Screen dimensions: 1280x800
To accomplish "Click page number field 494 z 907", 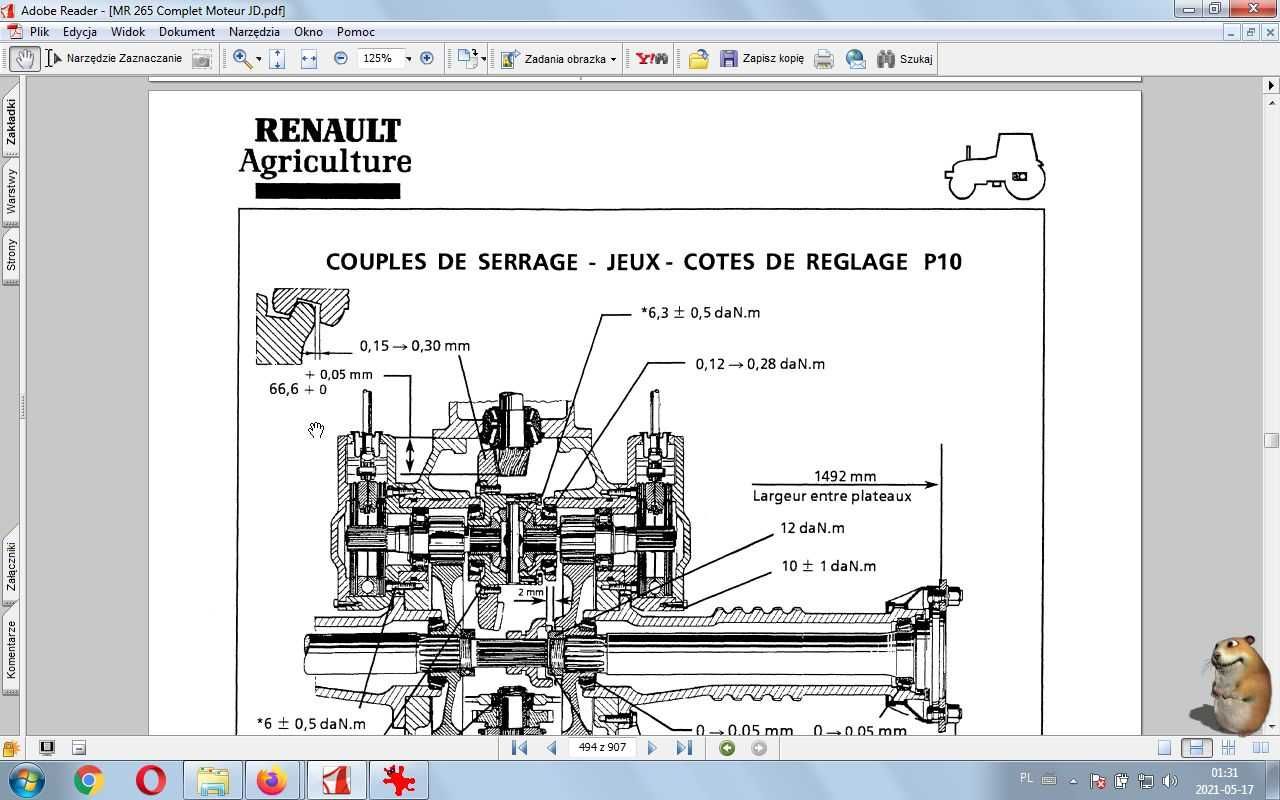I will [602, 747].
